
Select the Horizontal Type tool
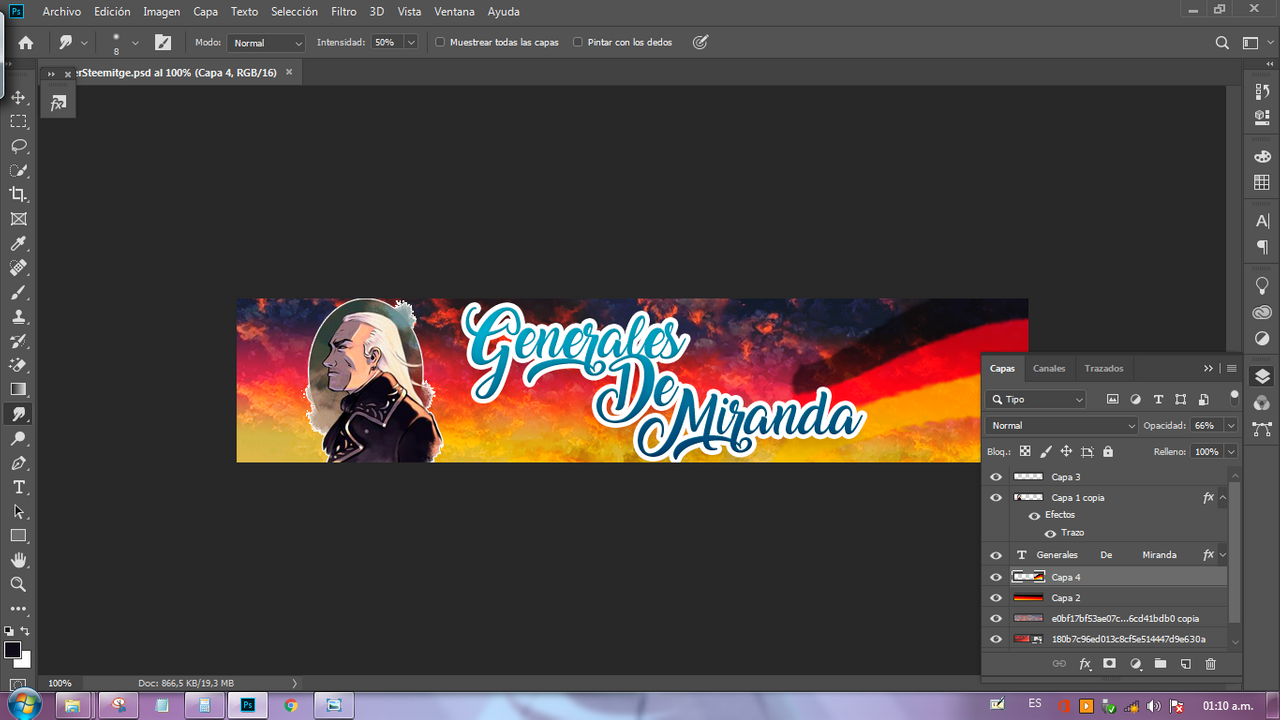tap(18, 487)
